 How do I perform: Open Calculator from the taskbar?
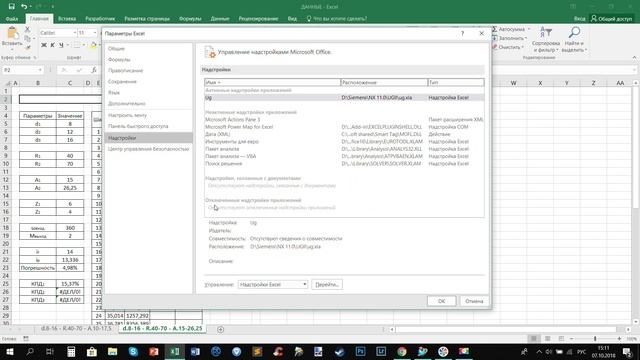pos(71,351)
